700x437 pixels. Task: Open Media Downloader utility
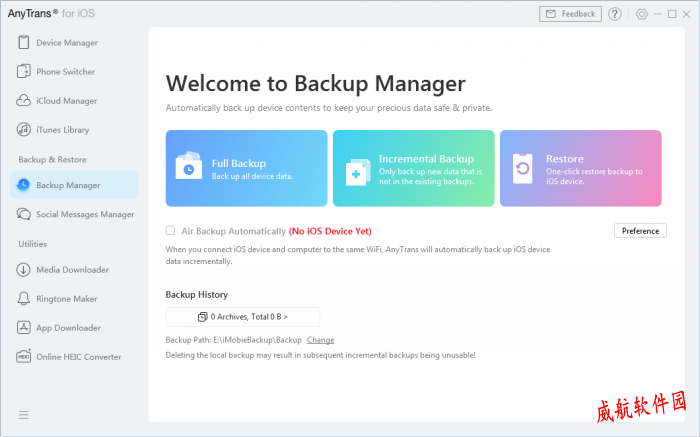74,270
